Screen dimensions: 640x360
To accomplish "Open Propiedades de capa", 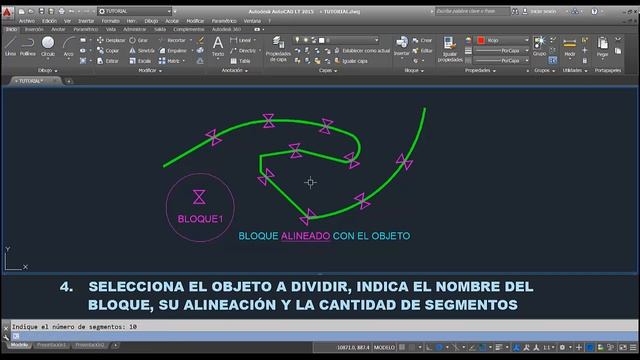I will pos(278,49).
